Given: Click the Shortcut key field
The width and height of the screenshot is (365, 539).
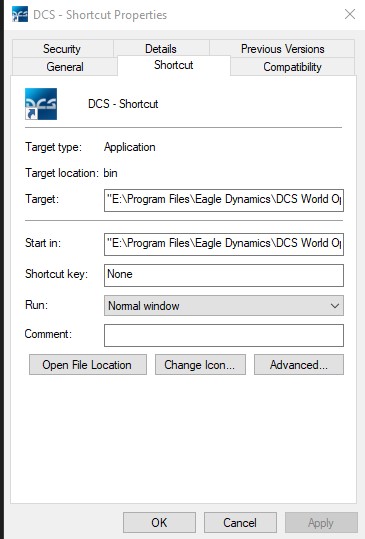Looking at the screenshot, I should pyautogui.click(x=224, y=275).
